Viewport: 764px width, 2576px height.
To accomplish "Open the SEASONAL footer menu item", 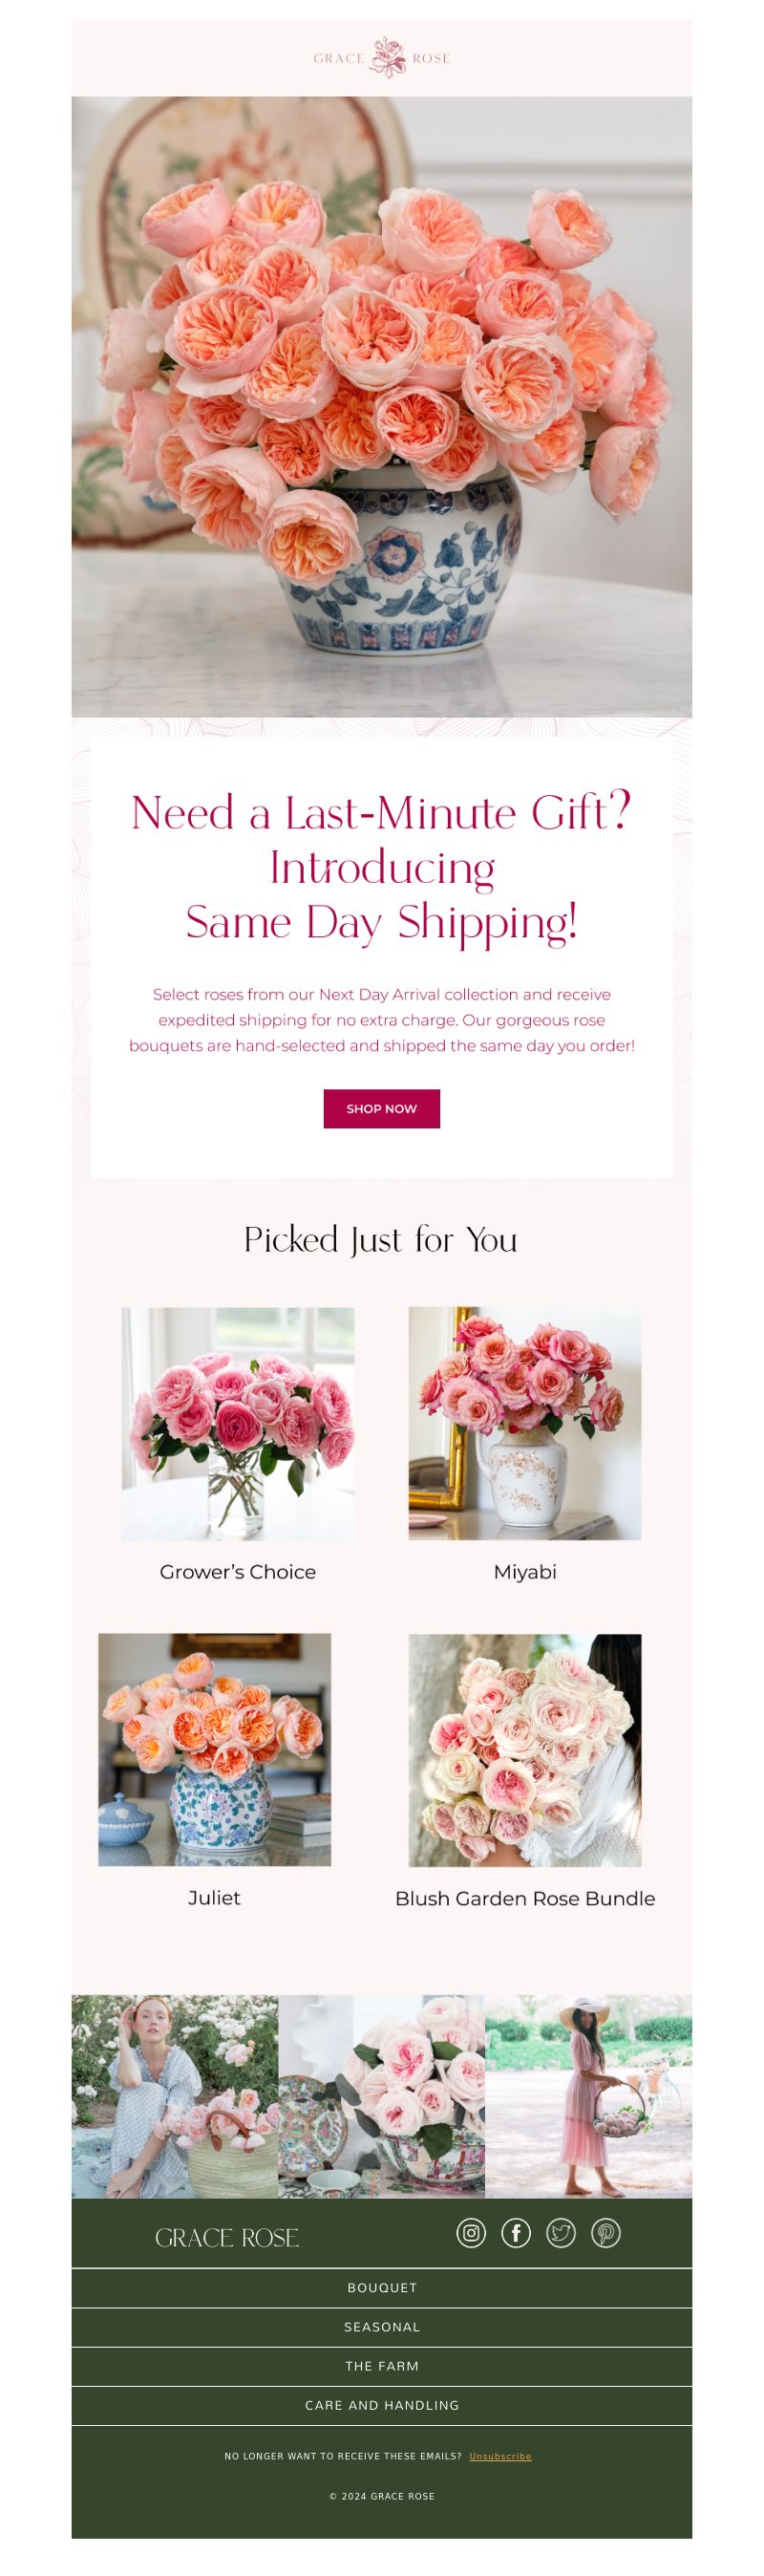I will pos(382,2327).
